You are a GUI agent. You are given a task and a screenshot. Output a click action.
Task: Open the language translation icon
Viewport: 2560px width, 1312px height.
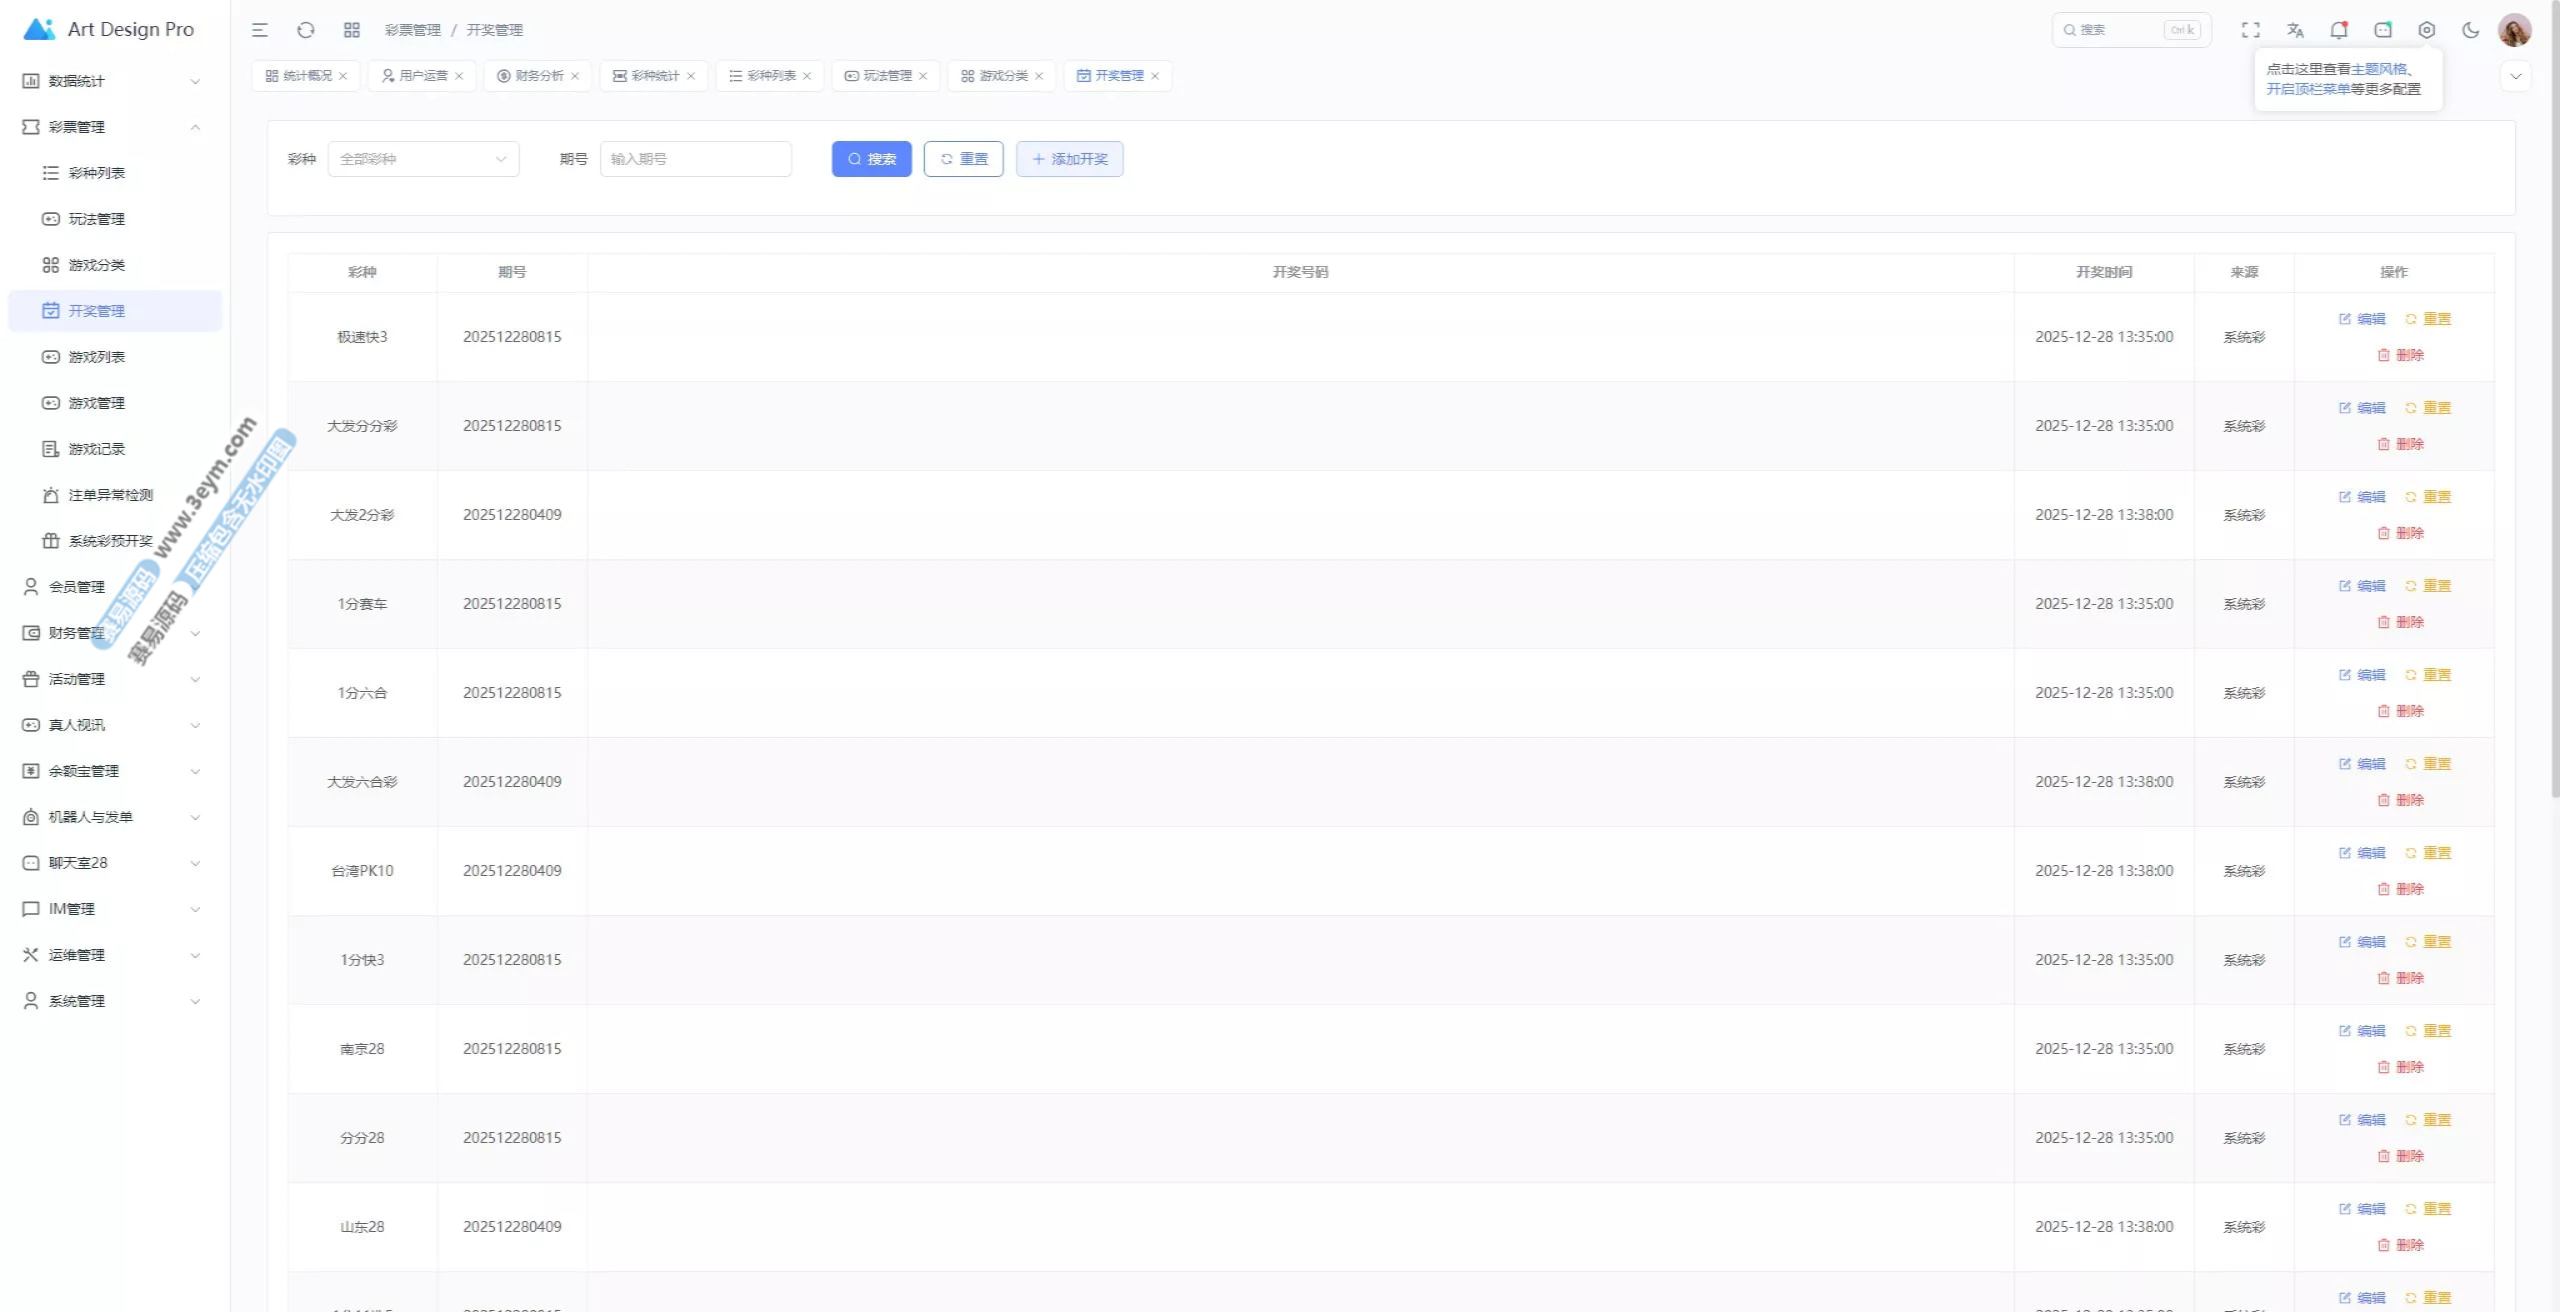tap(2294, 30)
